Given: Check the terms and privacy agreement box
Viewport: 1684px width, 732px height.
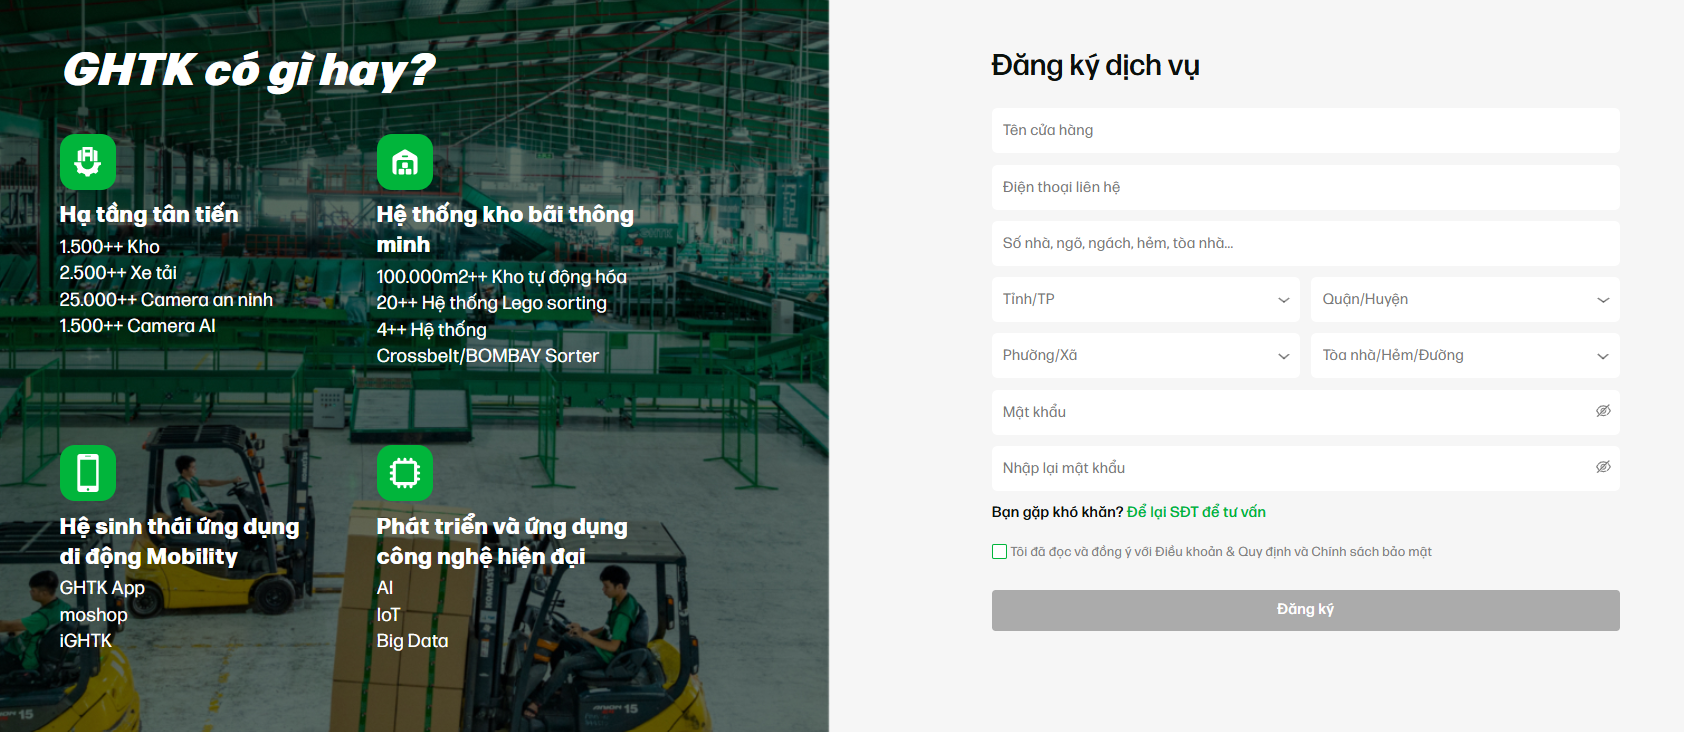Looking at the screenshot, I should (x=999, y=552).
